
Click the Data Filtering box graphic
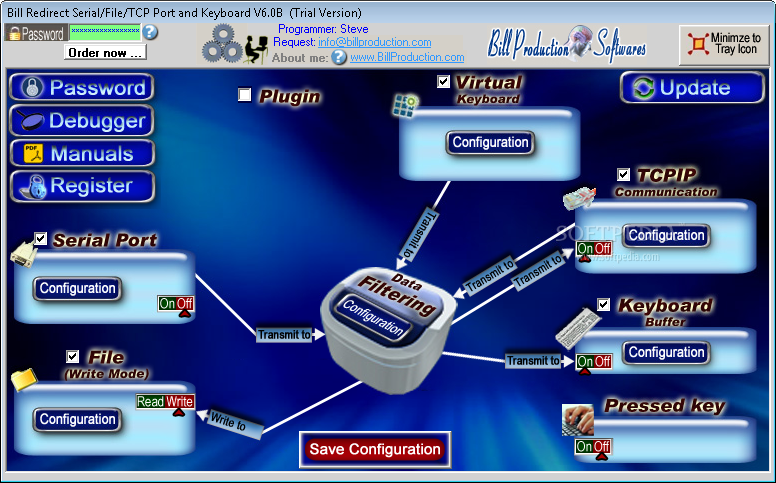388,333
